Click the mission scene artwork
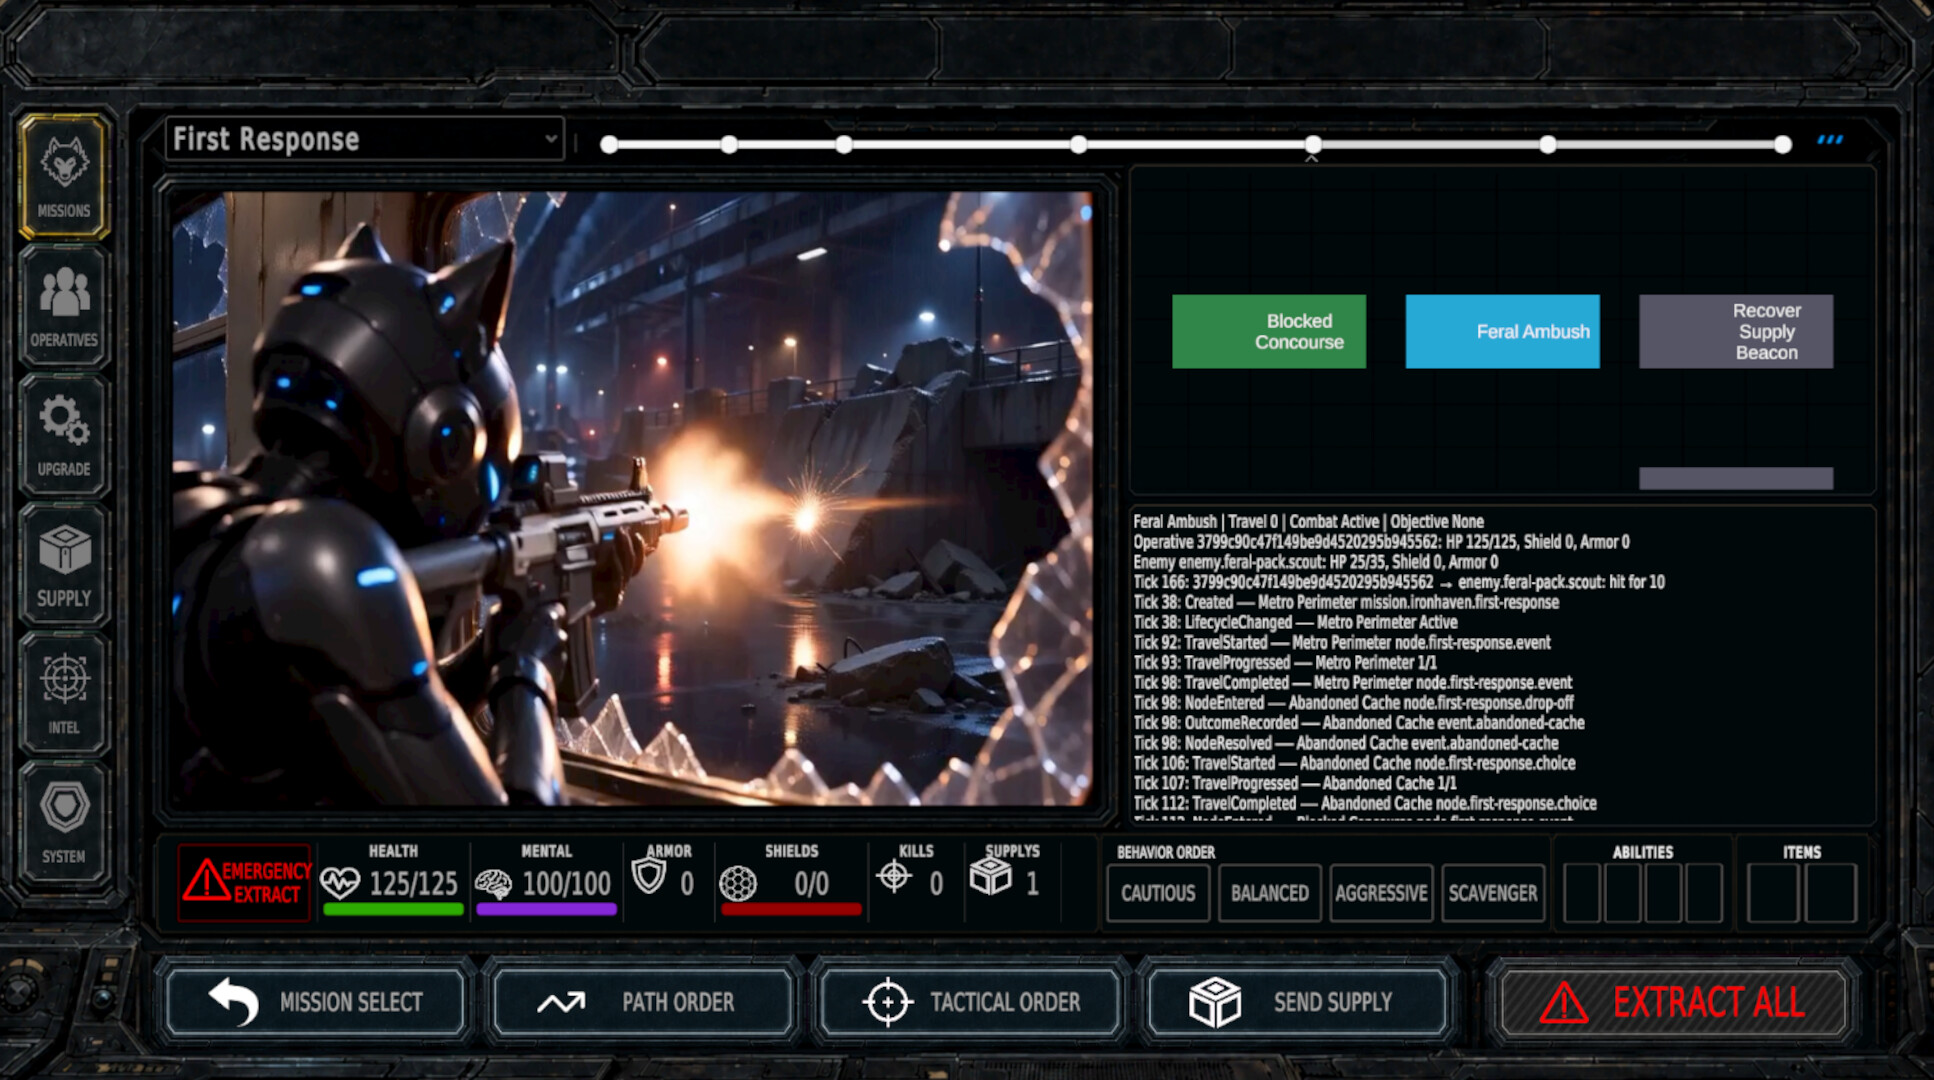Viewport: 1934px width, 1080px height. point(632,498)
